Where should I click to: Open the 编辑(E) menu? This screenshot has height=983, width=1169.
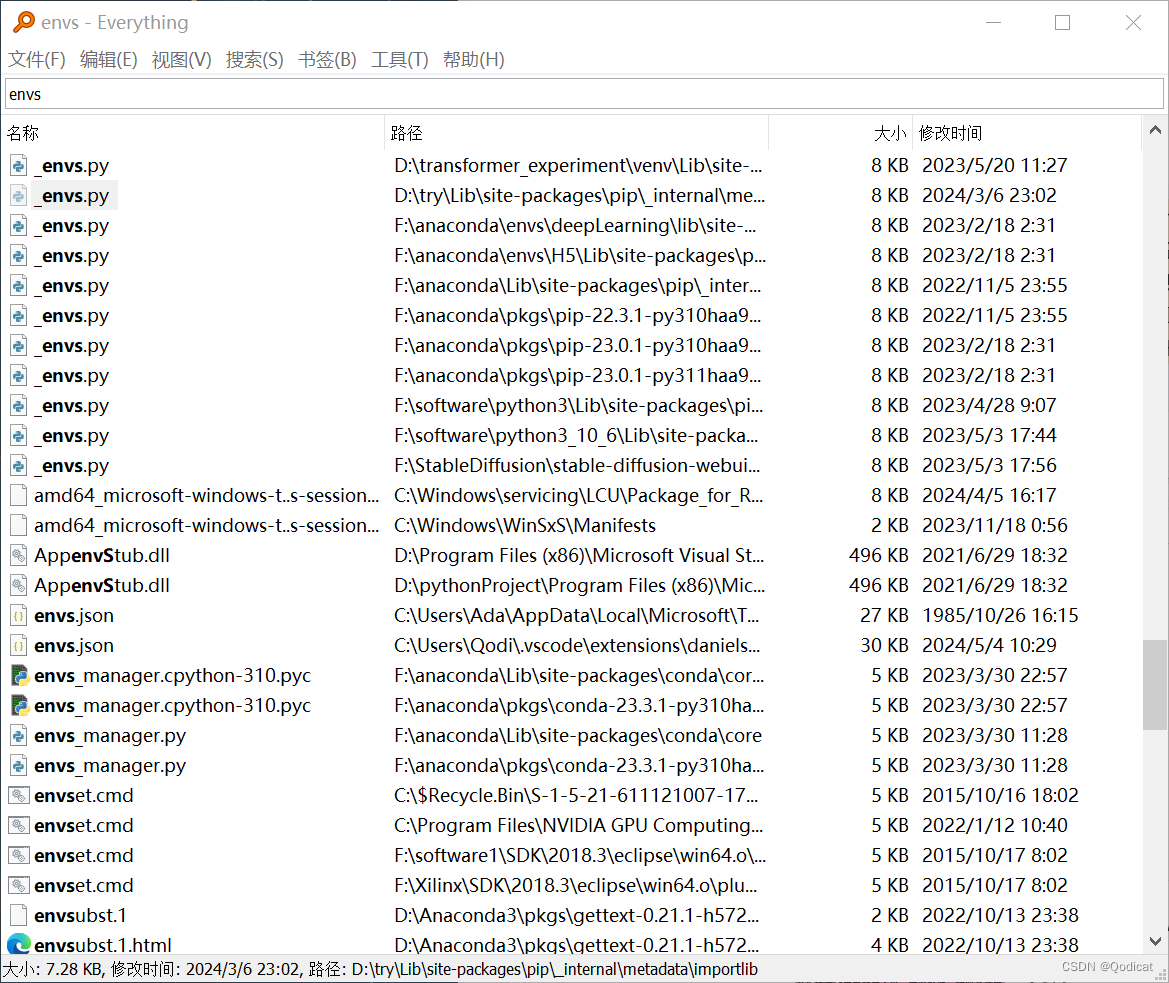click(108, 60)
